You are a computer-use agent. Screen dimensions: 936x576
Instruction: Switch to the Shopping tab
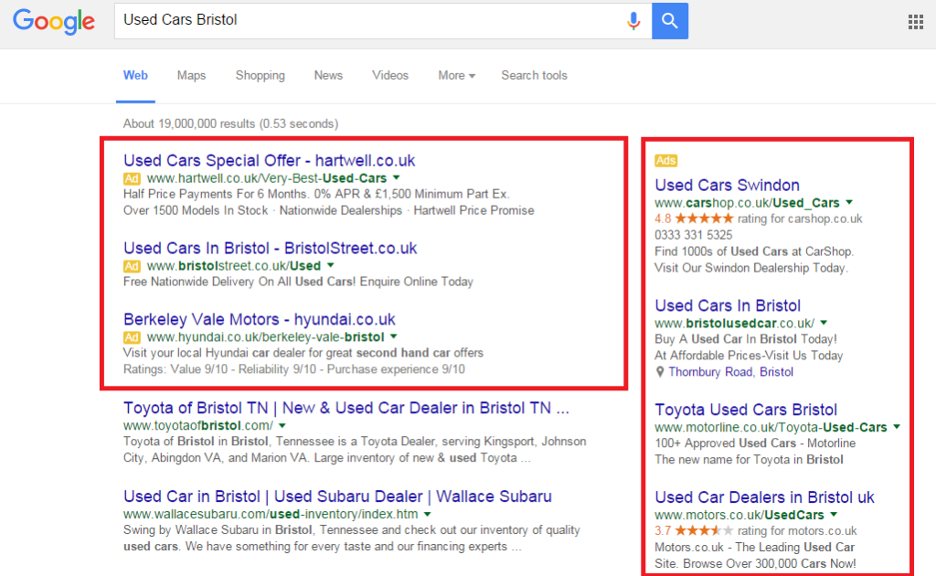point(260,75)
